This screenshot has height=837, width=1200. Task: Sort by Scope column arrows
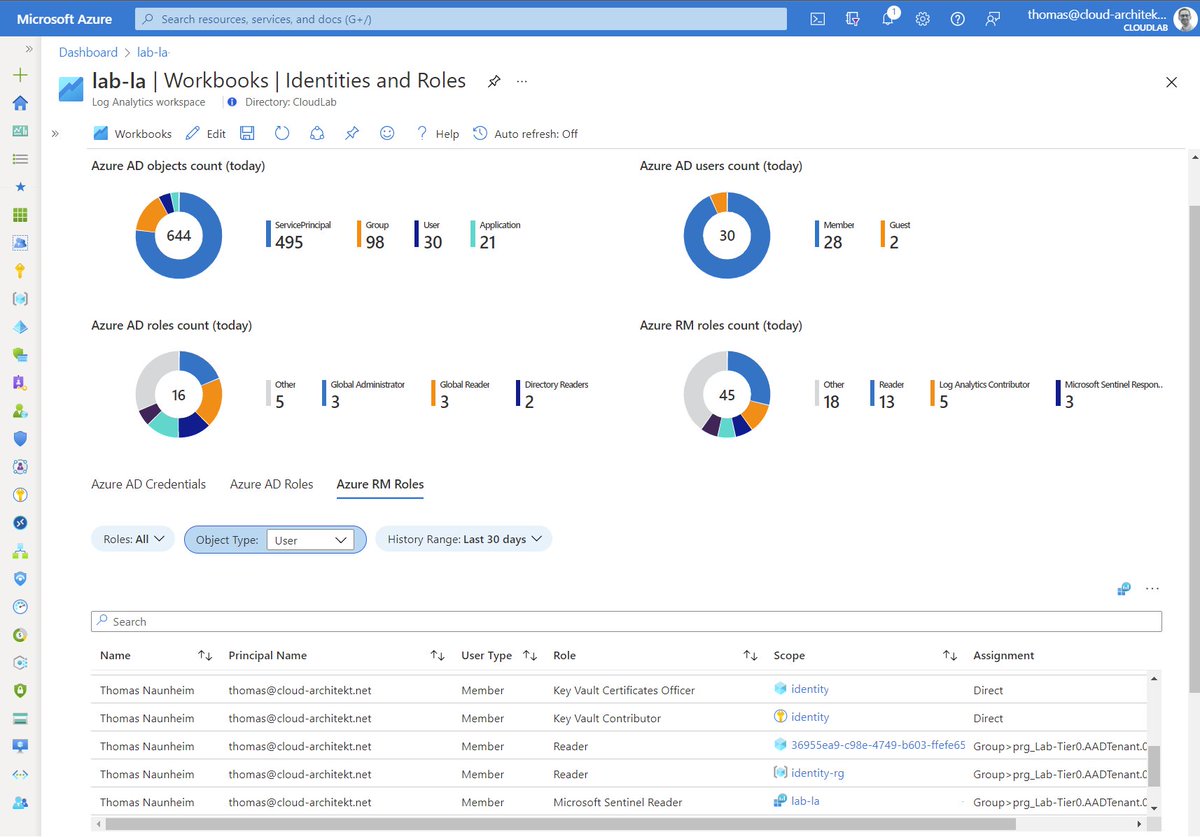pos(950,655)
